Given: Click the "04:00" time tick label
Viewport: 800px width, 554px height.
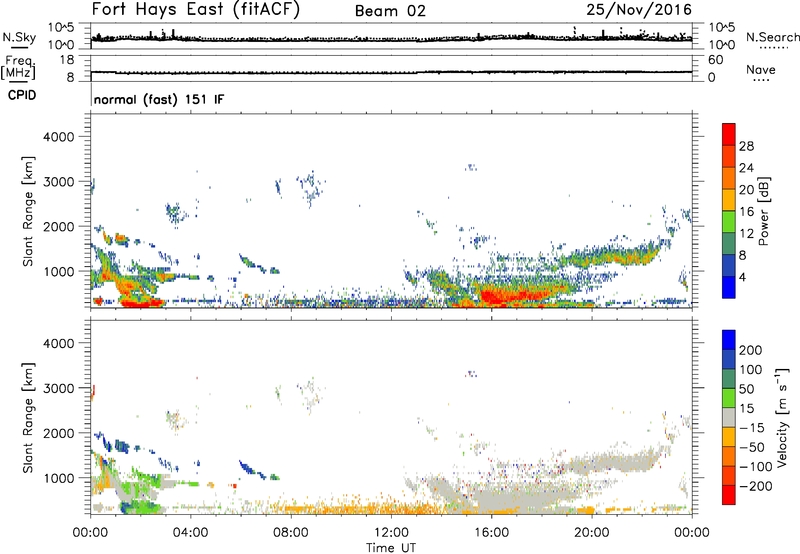Looking at the screenshot, I should [190, 533].
